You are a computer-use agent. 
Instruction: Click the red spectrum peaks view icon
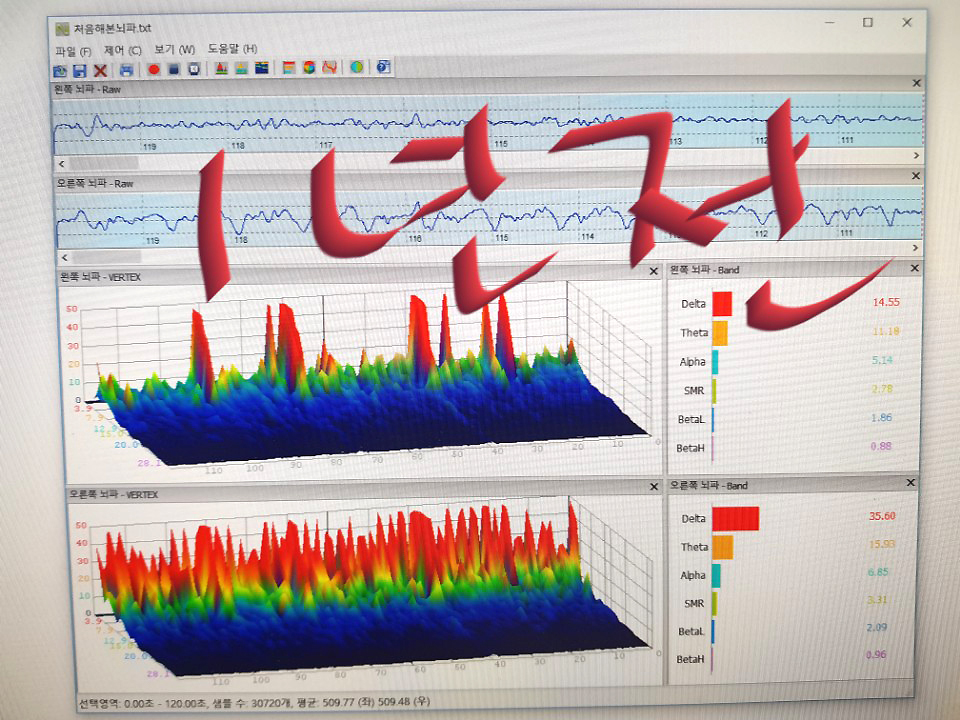(x=222, y=69)
